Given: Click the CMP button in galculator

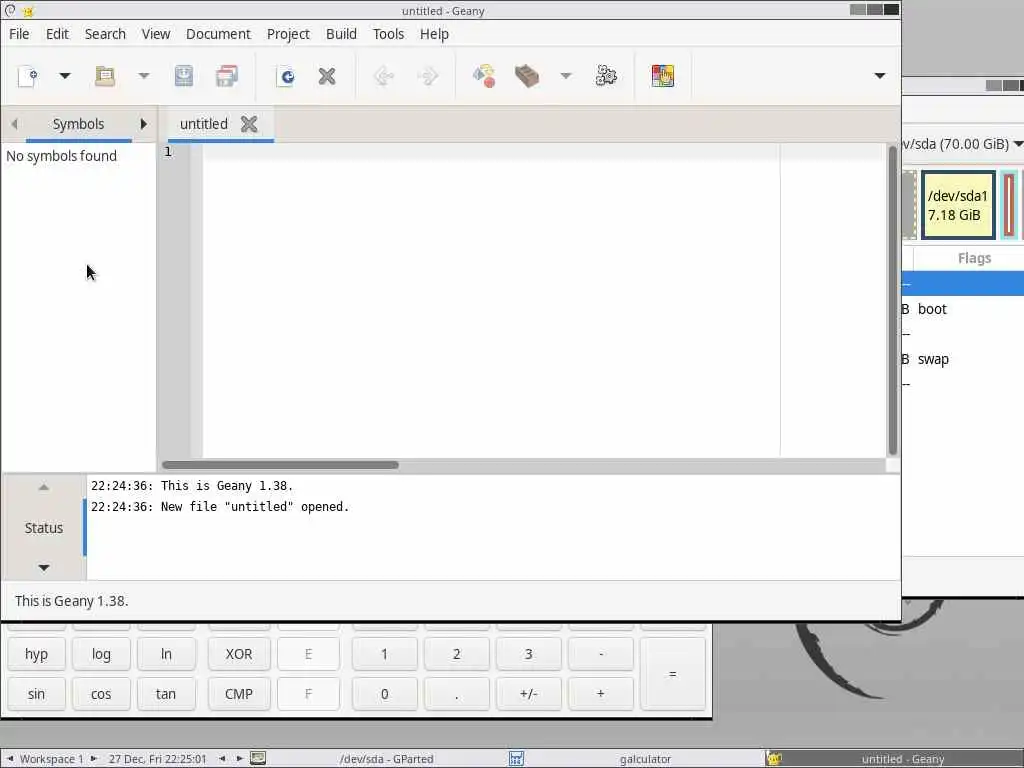Looking at the screenshot, I should click(x=239, y=694).
